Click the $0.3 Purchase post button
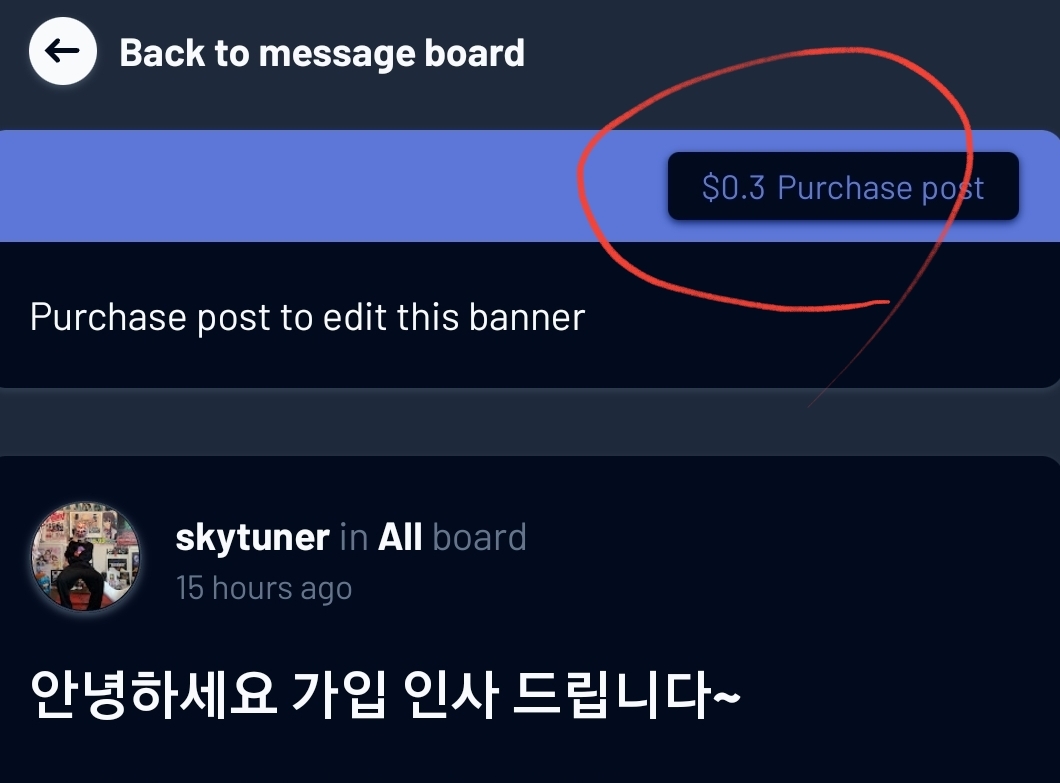 pos(843,186)
